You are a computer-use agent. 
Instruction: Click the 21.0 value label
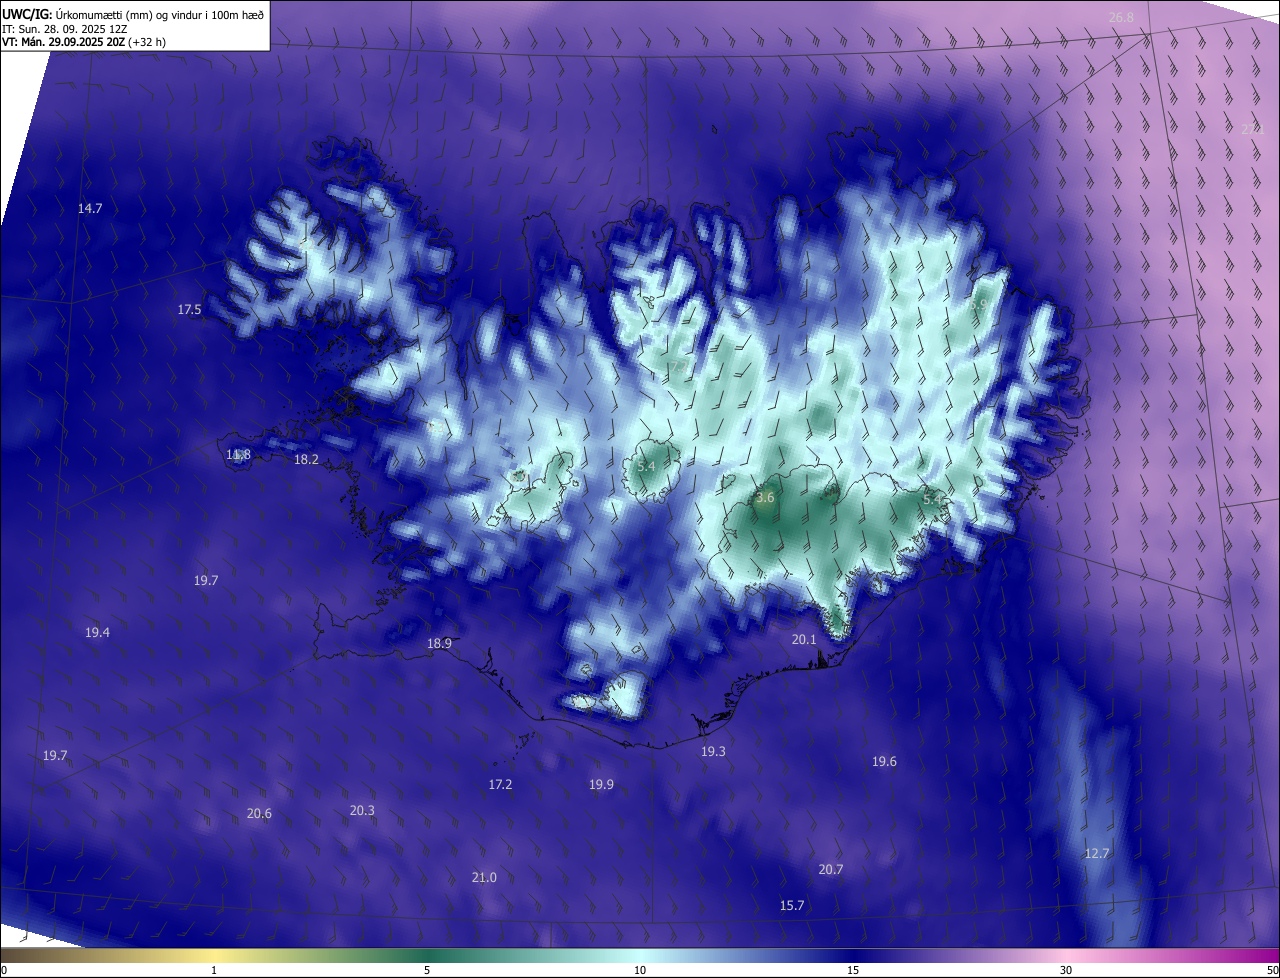coord(484,878)
